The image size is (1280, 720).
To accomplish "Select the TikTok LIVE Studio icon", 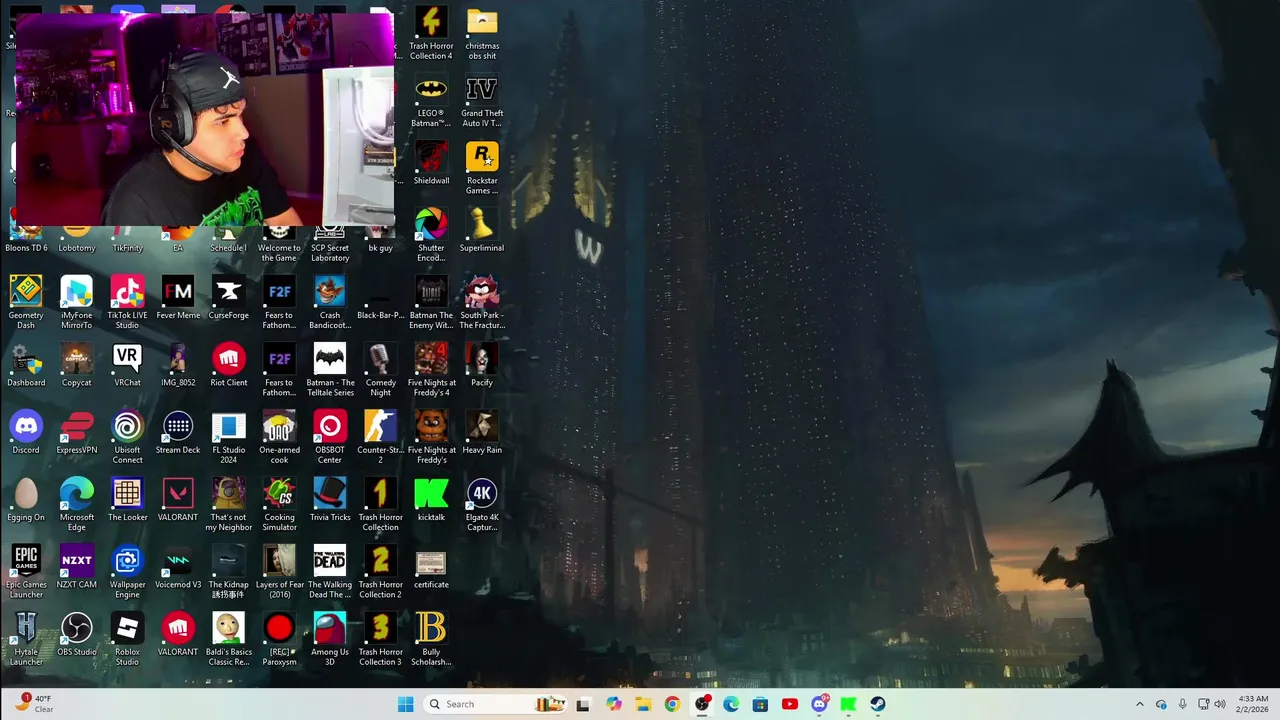I will coord(127,302).
